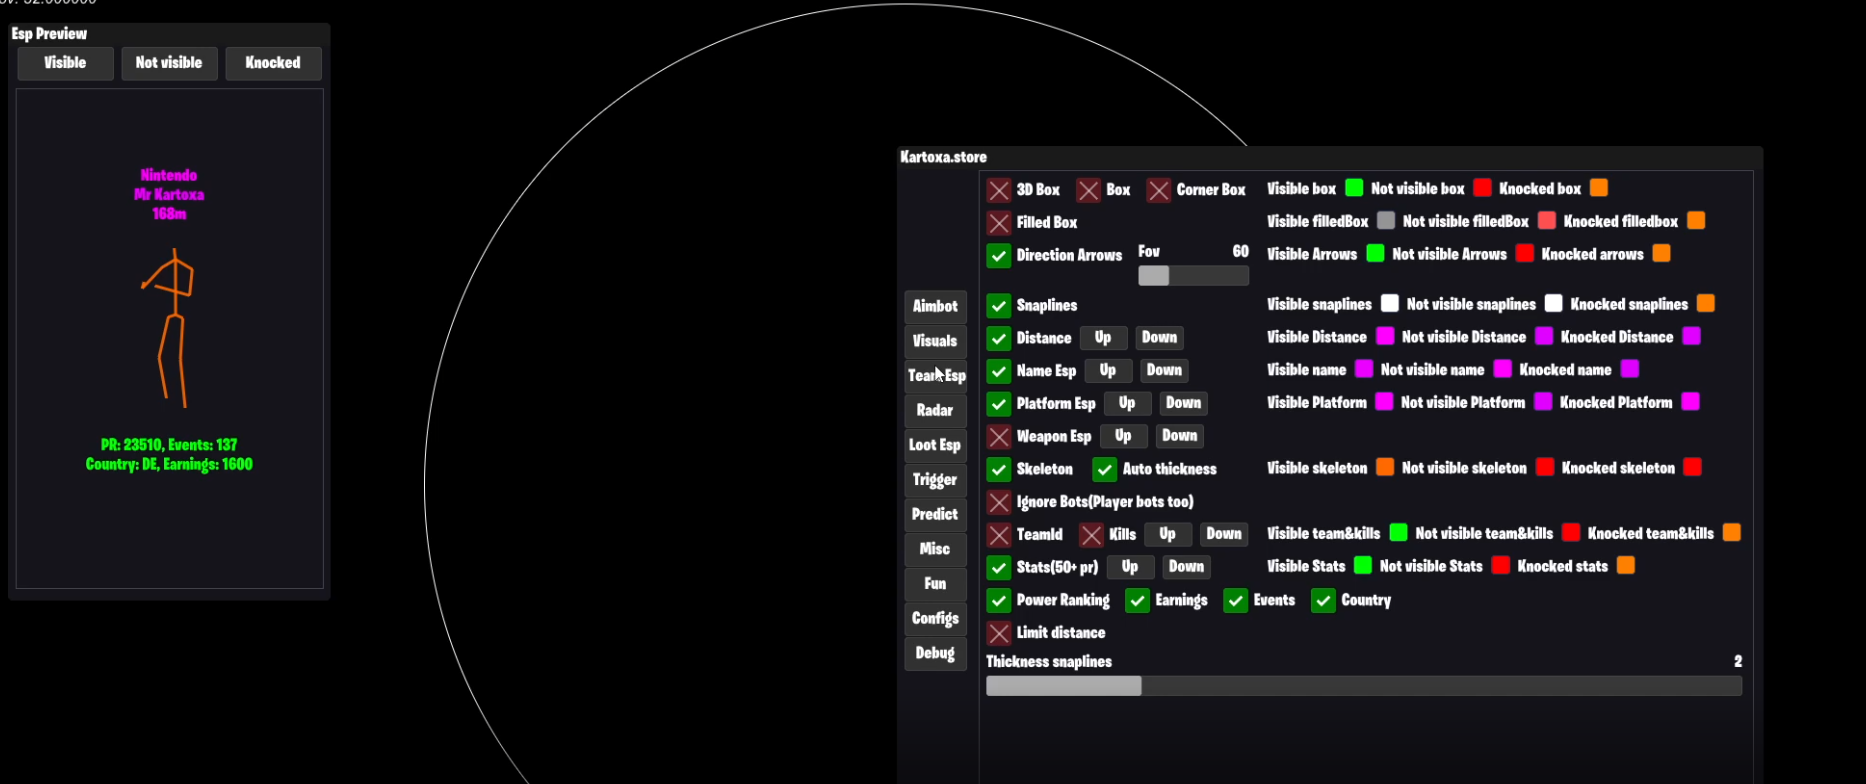Enable the Corner Box checkbox
The image size is (1866, 784).
pos(1159,190)
